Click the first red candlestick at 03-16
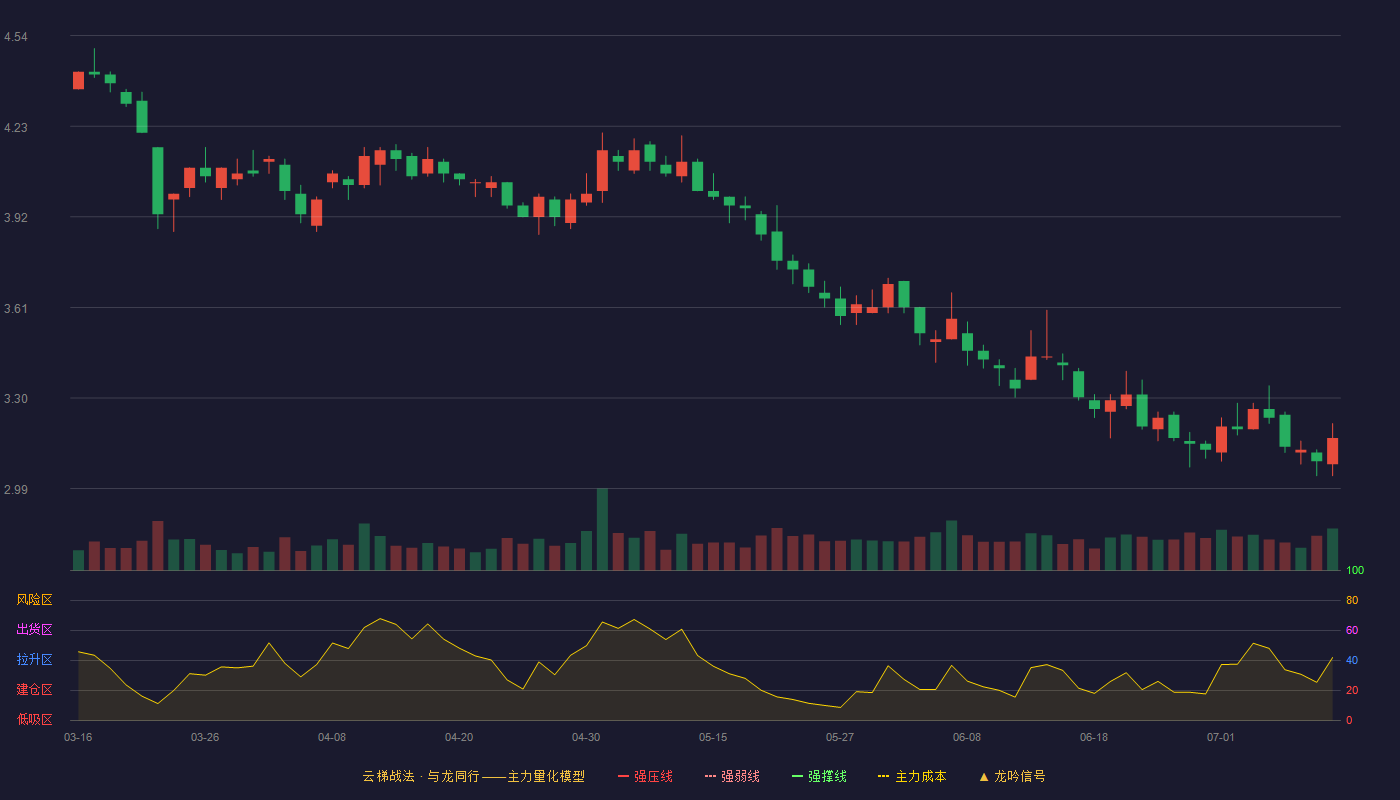The height and width of the screenshot is (800, 1400). click(x=78, y=80)
